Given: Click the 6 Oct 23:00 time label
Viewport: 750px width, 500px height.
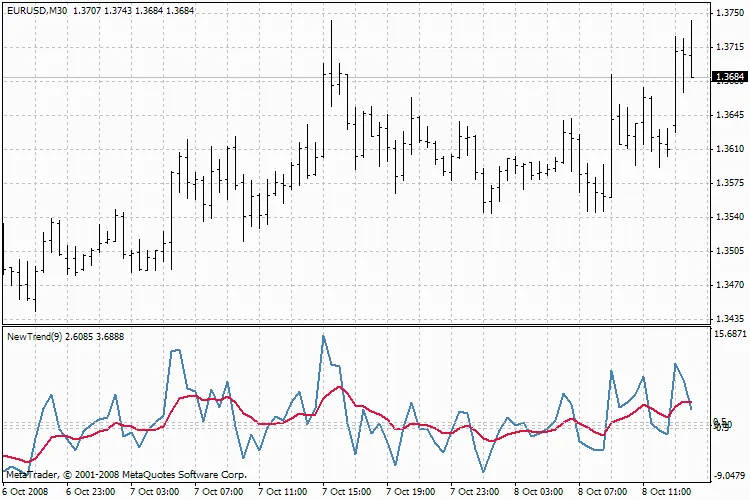Looking at the screenshot, I should click(x=88, y=492).
